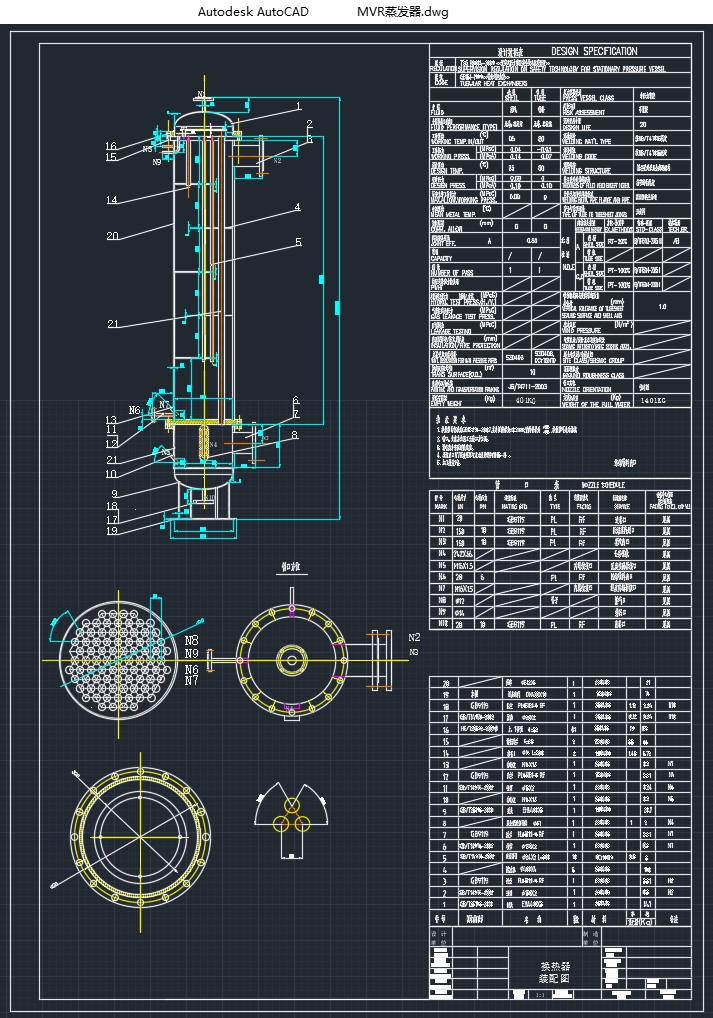Click part callout number 9
The image size is (713, 1018).
click(115, 494)
